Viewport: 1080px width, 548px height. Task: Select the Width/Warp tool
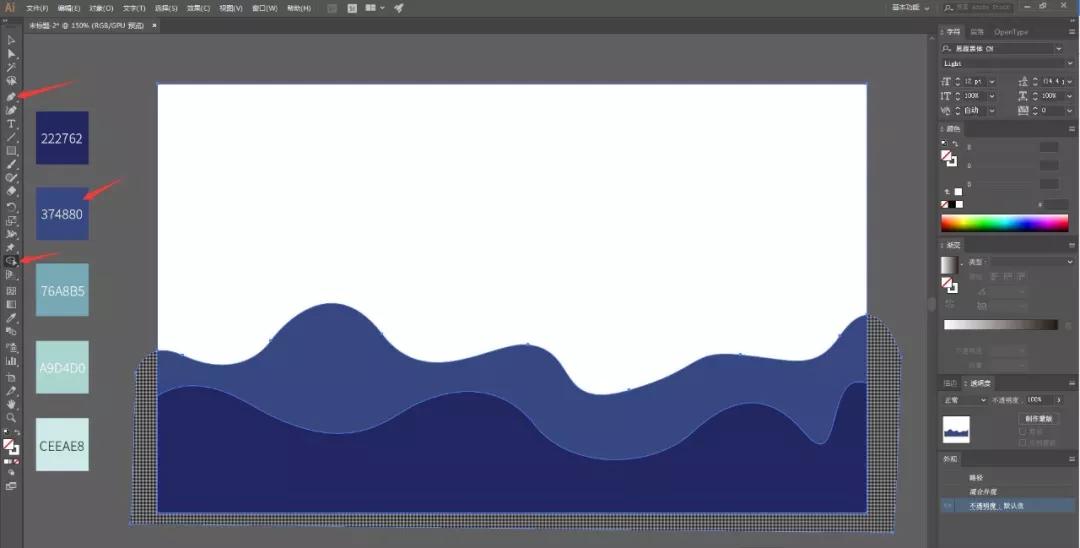pyautogui.click(x=11, y=235)
